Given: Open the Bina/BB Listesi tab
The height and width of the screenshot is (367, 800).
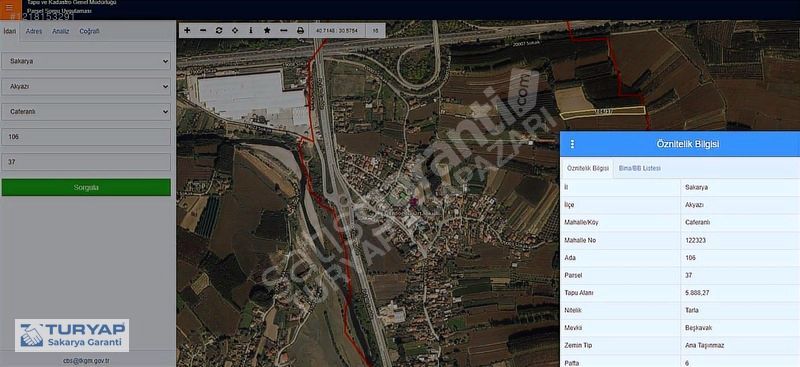Looking at the screenshot, I should click(x=639, y=168).
